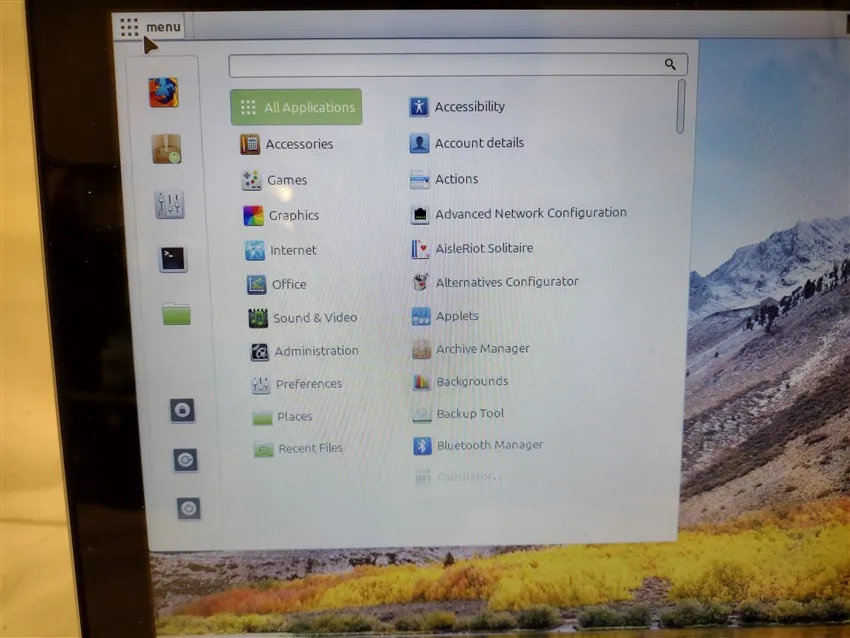Launch Firefox from the favorites sidebar

click(163, 93)
